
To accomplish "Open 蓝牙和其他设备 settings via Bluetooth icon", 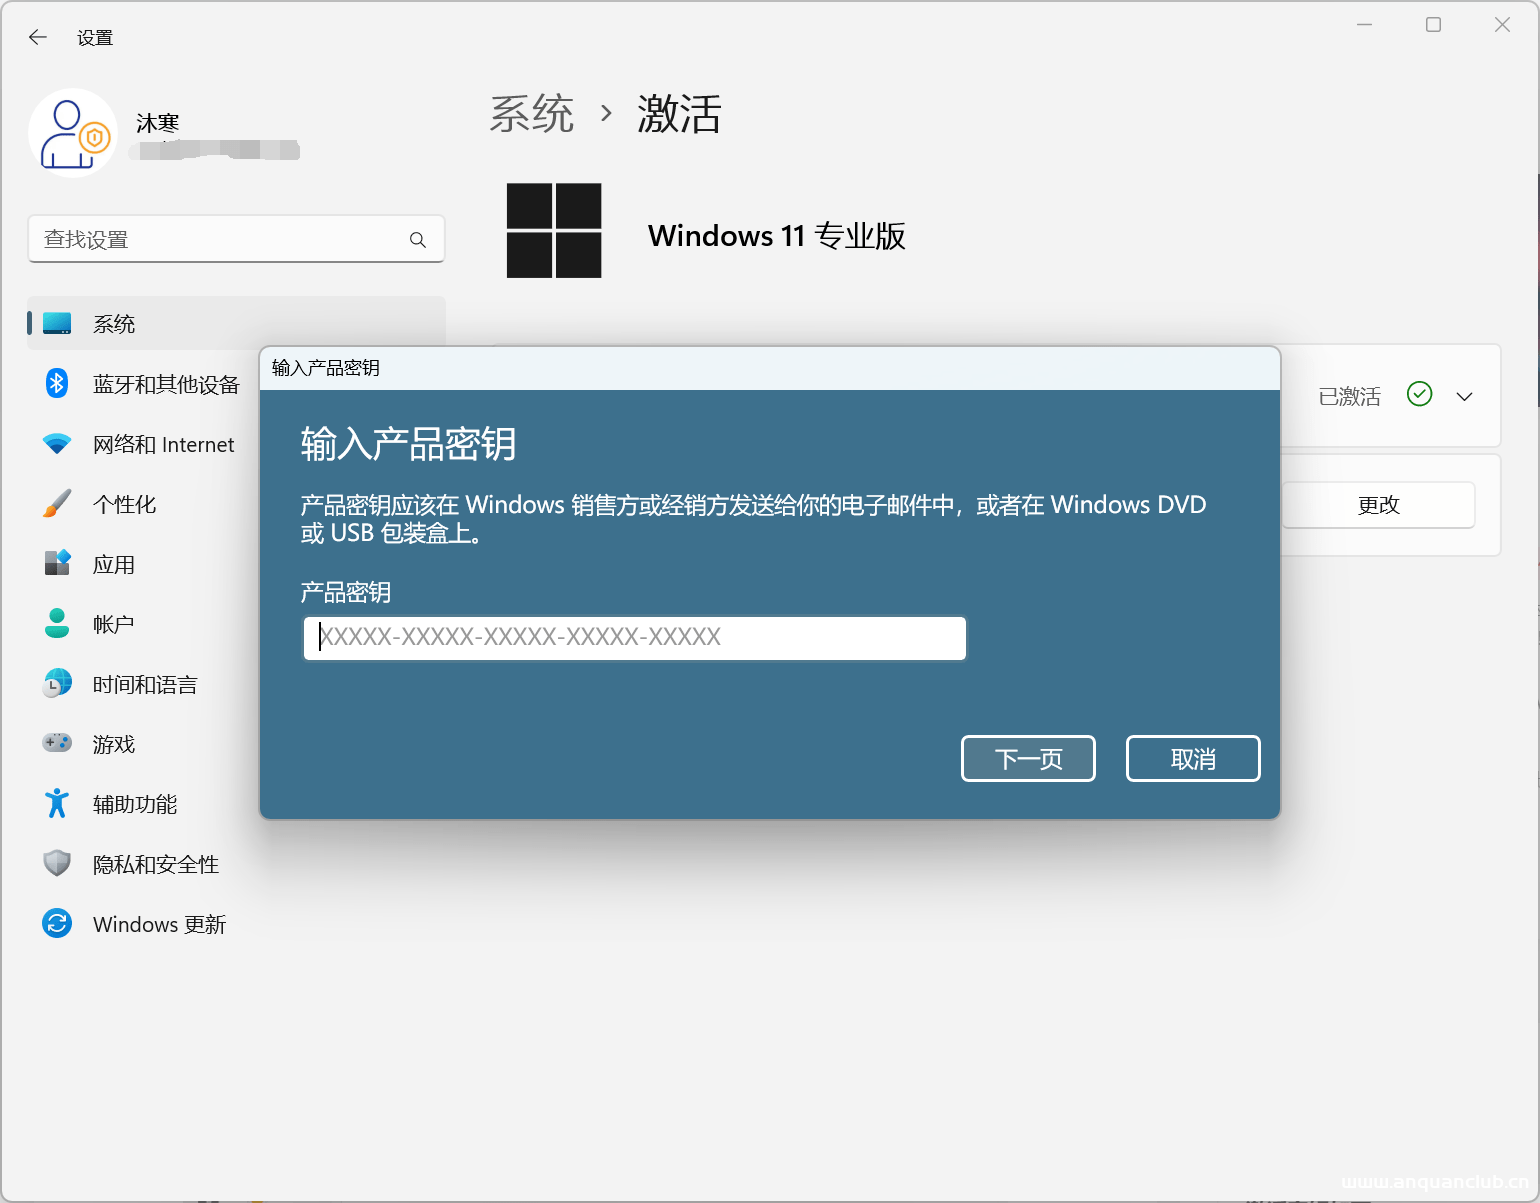I will click(x=57, y=384).
